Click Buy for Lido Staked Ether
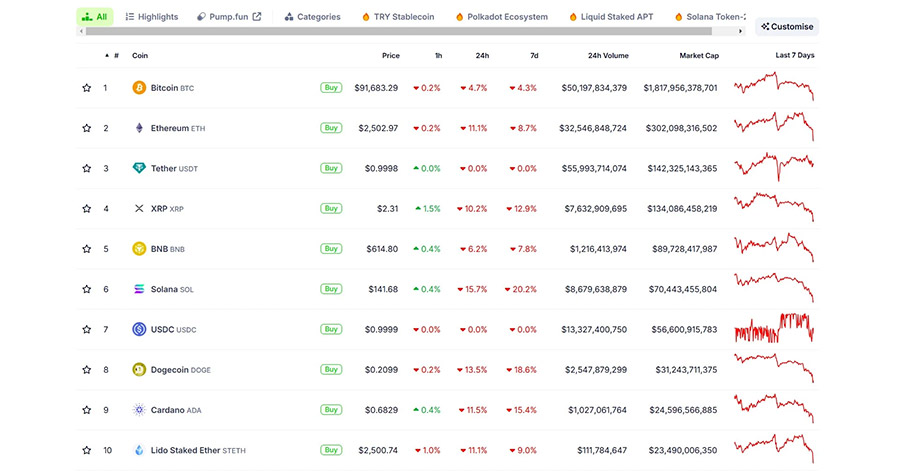 click(x=331, y=450)
